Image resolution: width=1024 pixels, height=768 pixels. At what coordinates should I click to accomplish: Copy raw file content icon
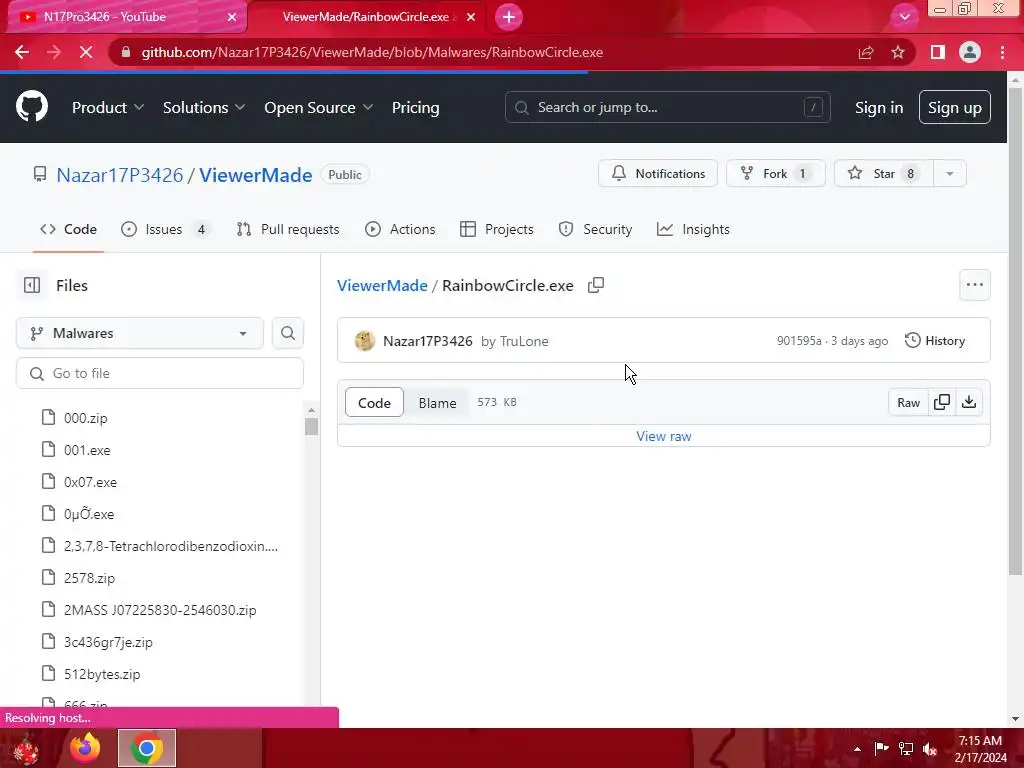tap(942, 402)
